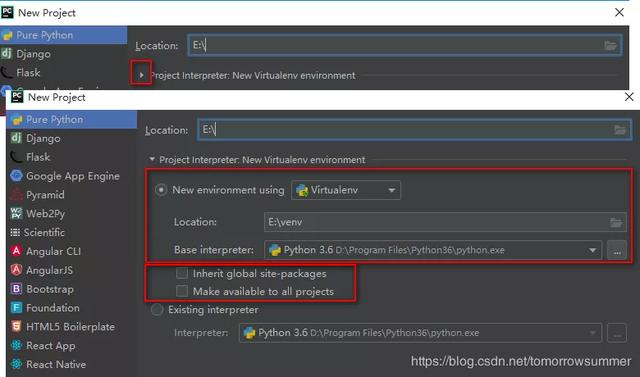640x377 pixels.
Task: Click the base interpreter ellipsis button
Action: coord(617,250)
